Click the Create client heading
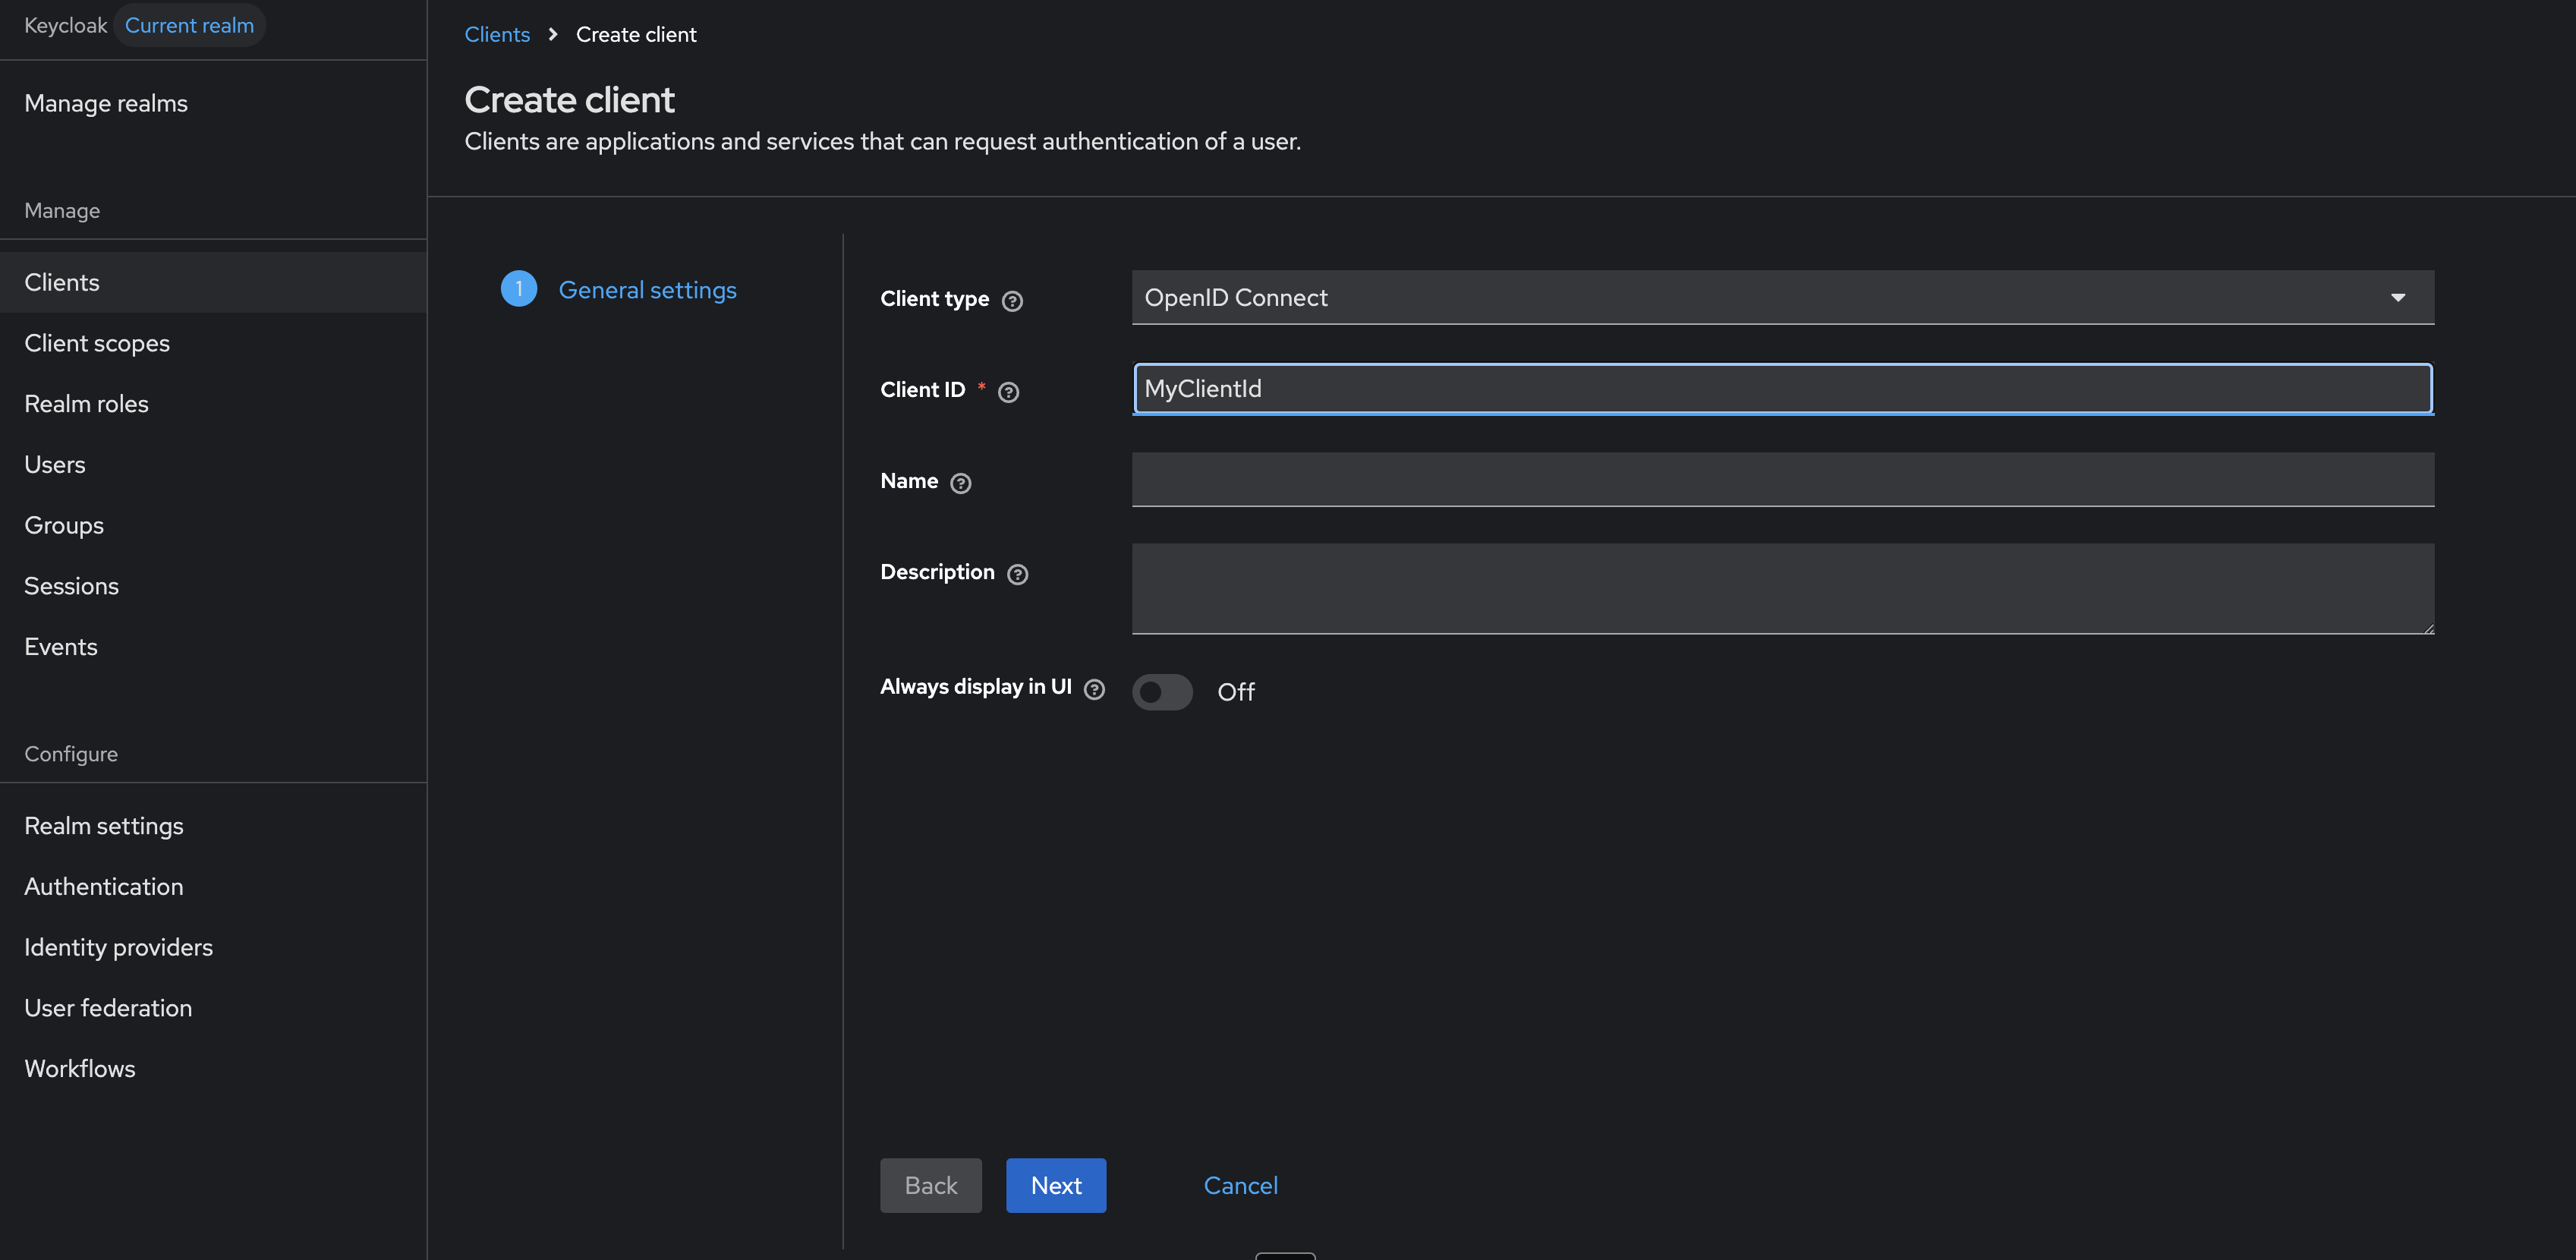Screen dimensions: 2576x1260 pos(569,99)
